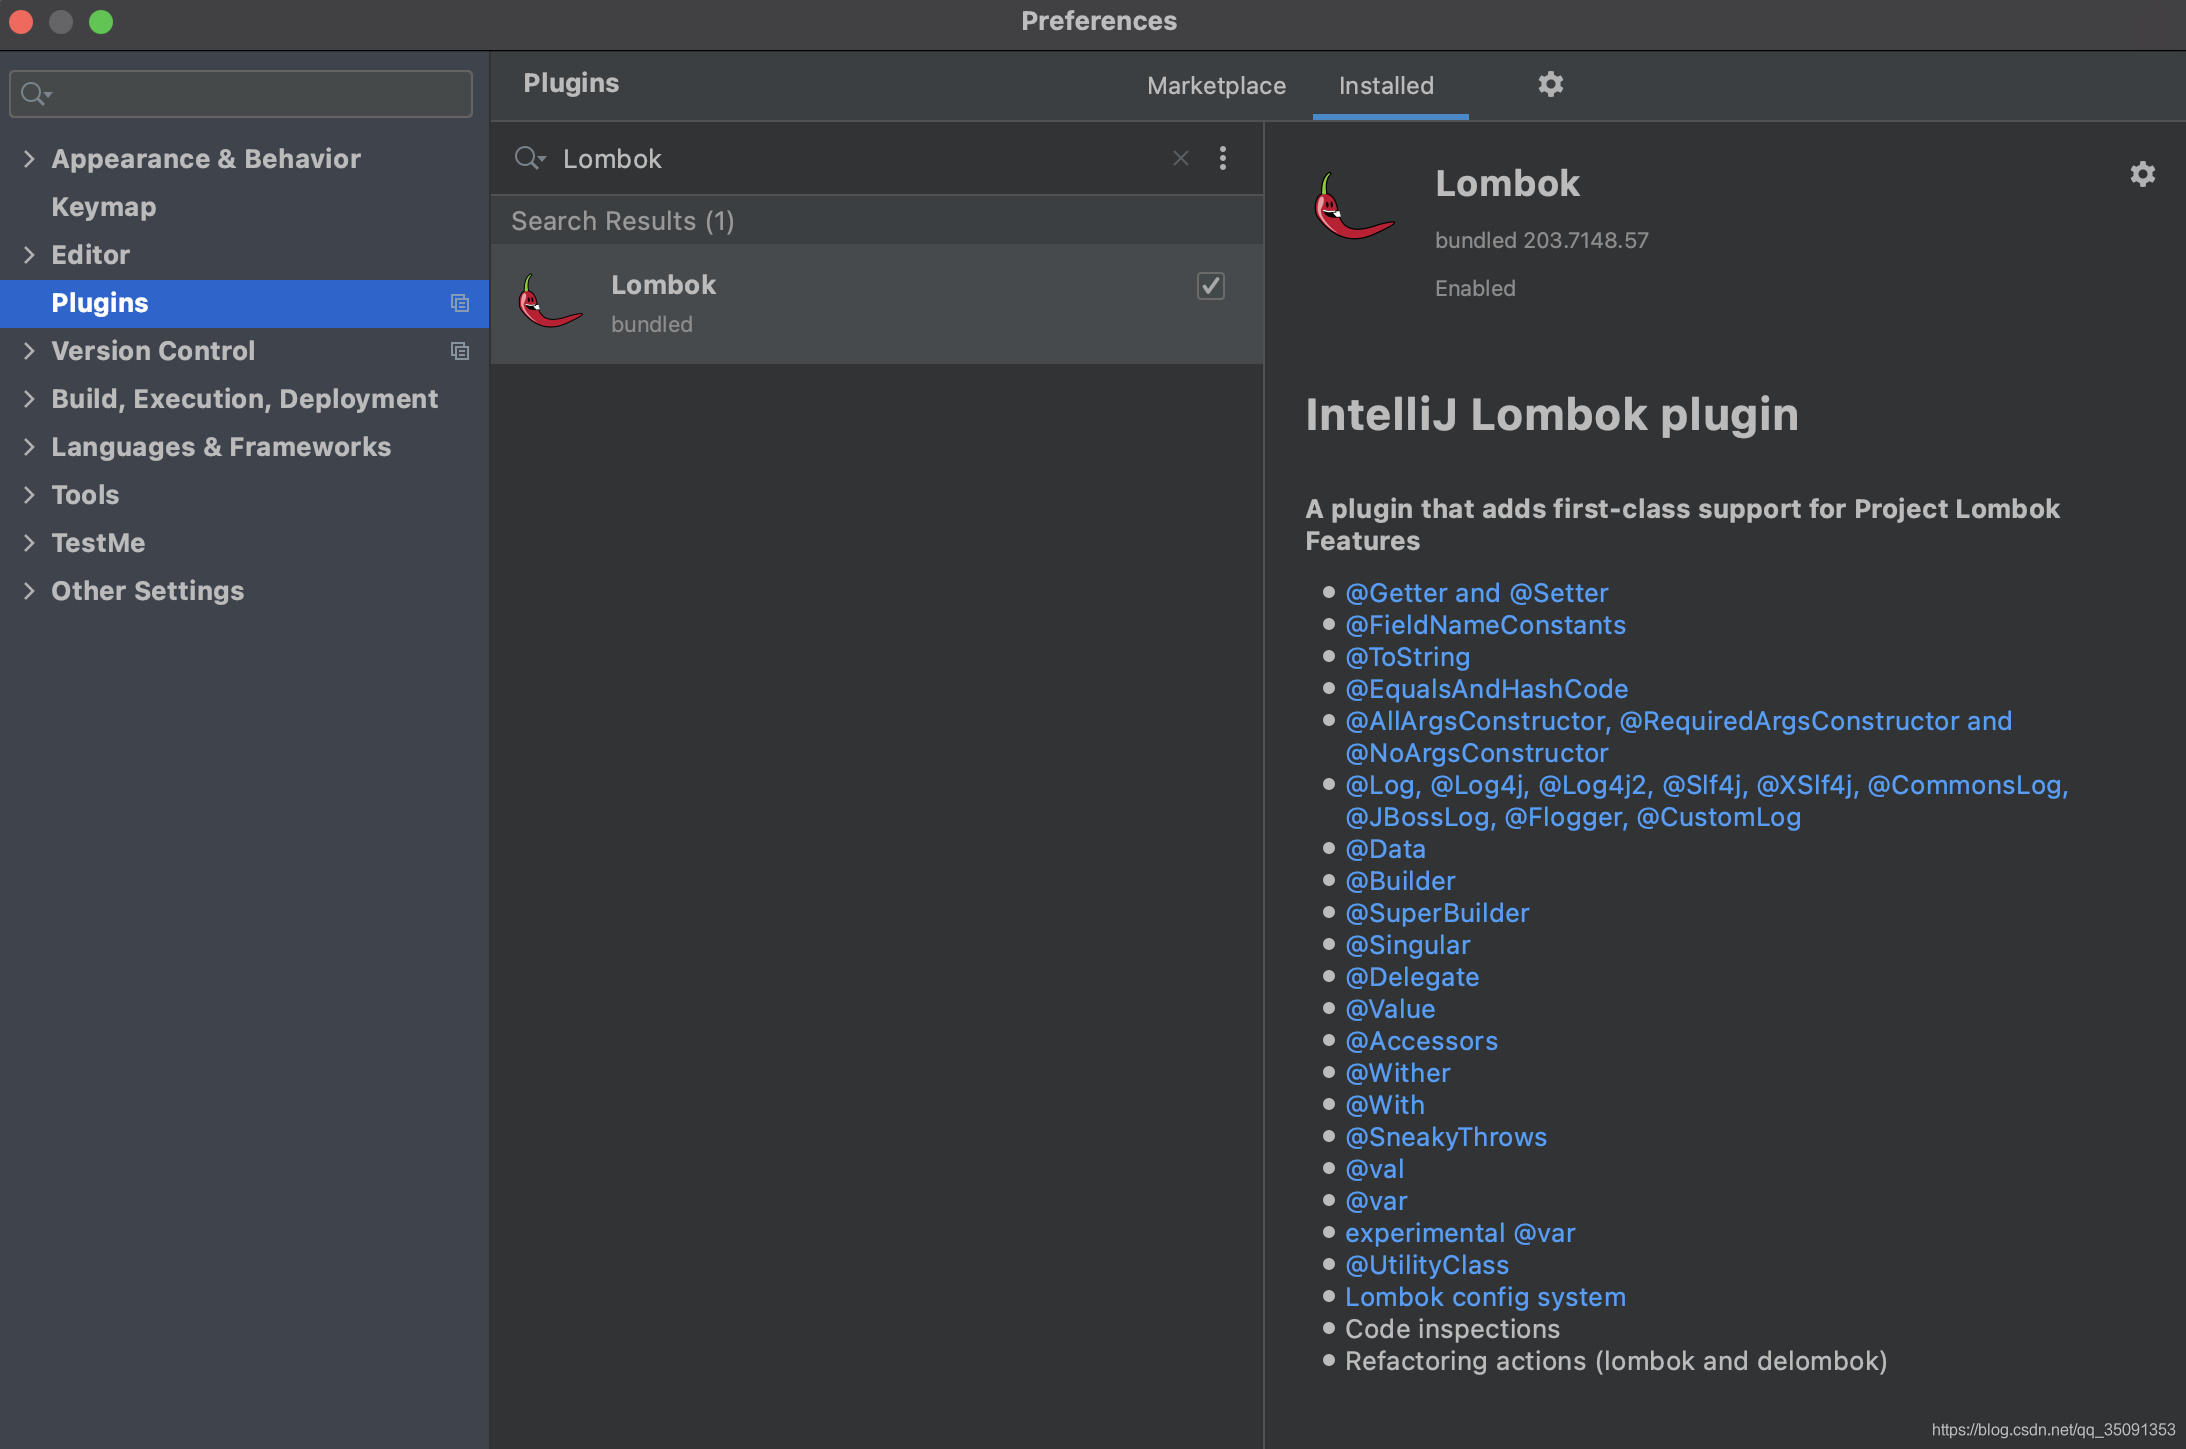Click the plugin search magnifier icon
The width and height of the screenshot is (2186, 1449).
pos(528,158)
